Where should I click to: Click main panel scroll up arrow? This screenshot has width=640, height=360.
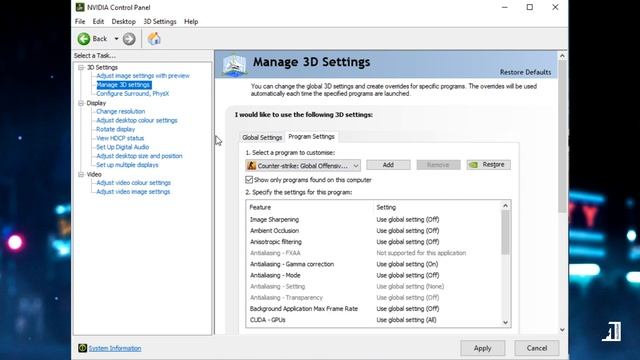click(x=562, y=56)
